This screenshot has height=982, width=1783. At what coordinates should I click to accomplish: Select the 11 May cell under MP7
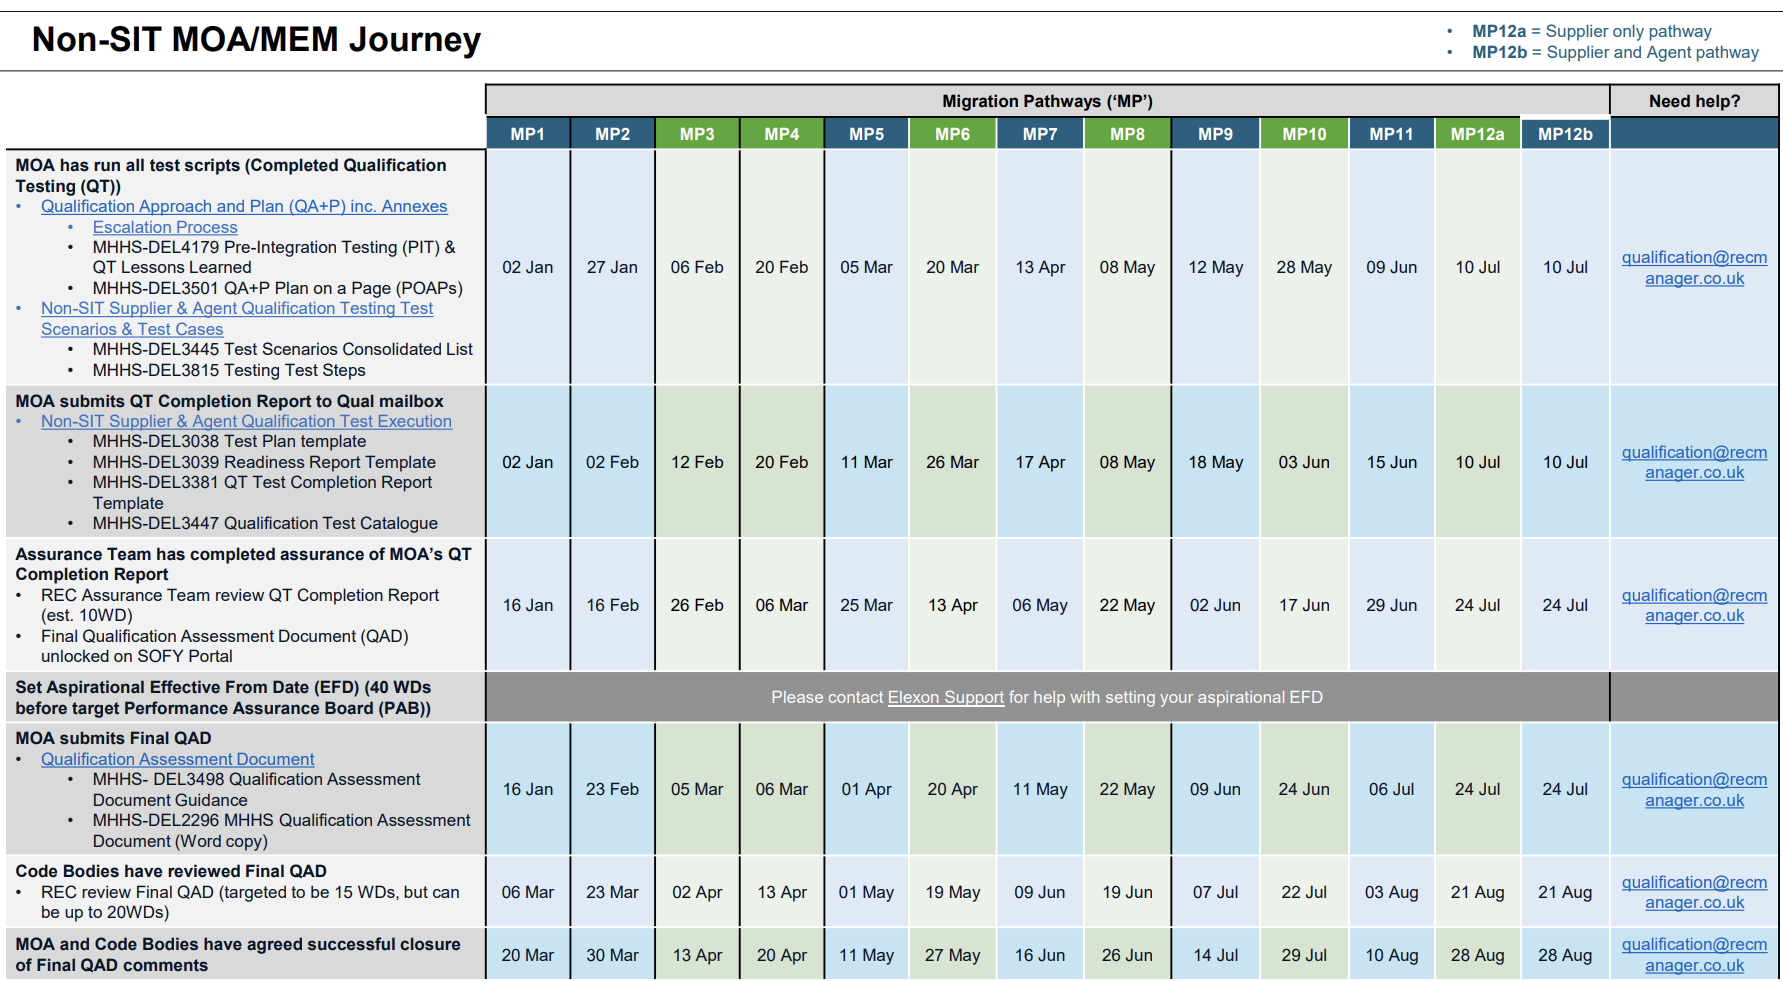(x=1040, y=789)
